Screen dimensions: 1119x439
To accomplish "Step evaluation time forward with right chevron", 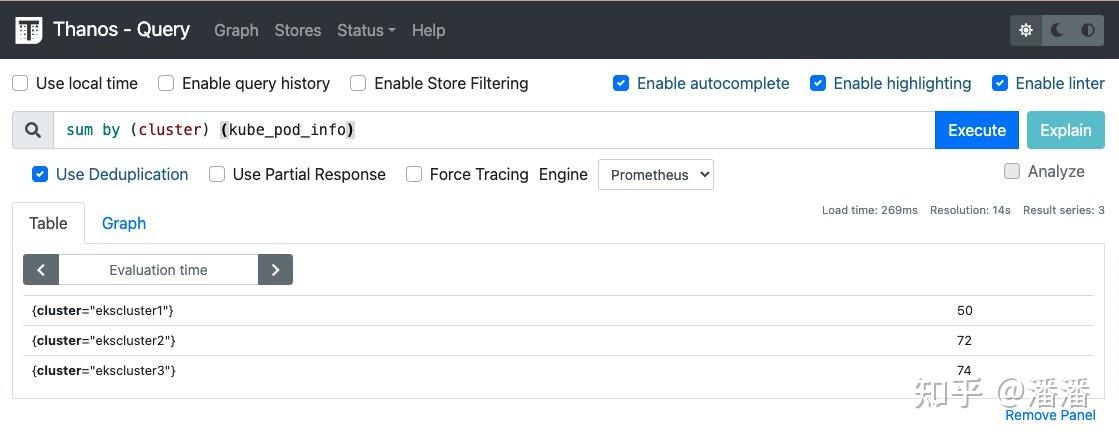I will pos(275,270).
